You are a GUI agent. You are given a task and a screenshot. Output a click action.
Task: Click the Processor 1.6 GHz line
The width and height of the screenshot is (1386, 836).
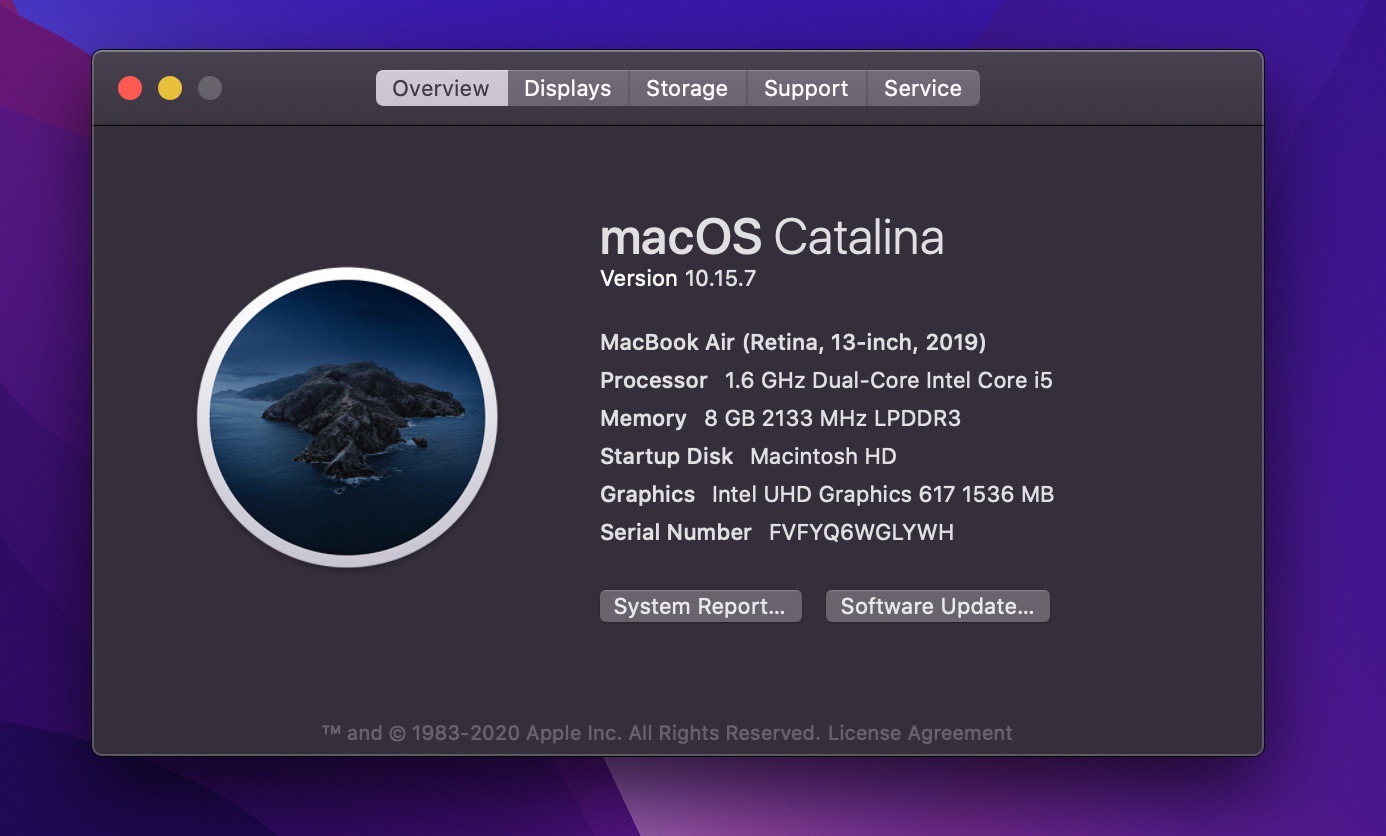(x=826, y=380)
